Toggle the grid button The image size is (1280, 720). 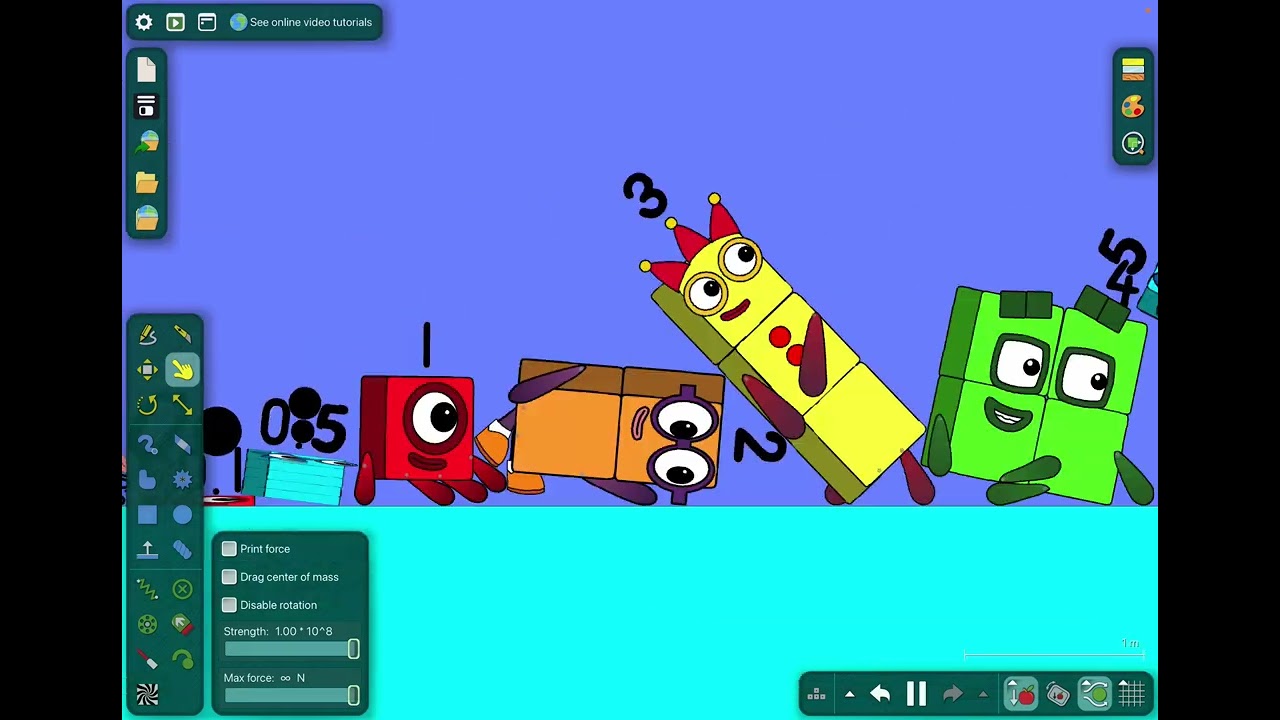pyautogui.click(x=1132, y=694)
